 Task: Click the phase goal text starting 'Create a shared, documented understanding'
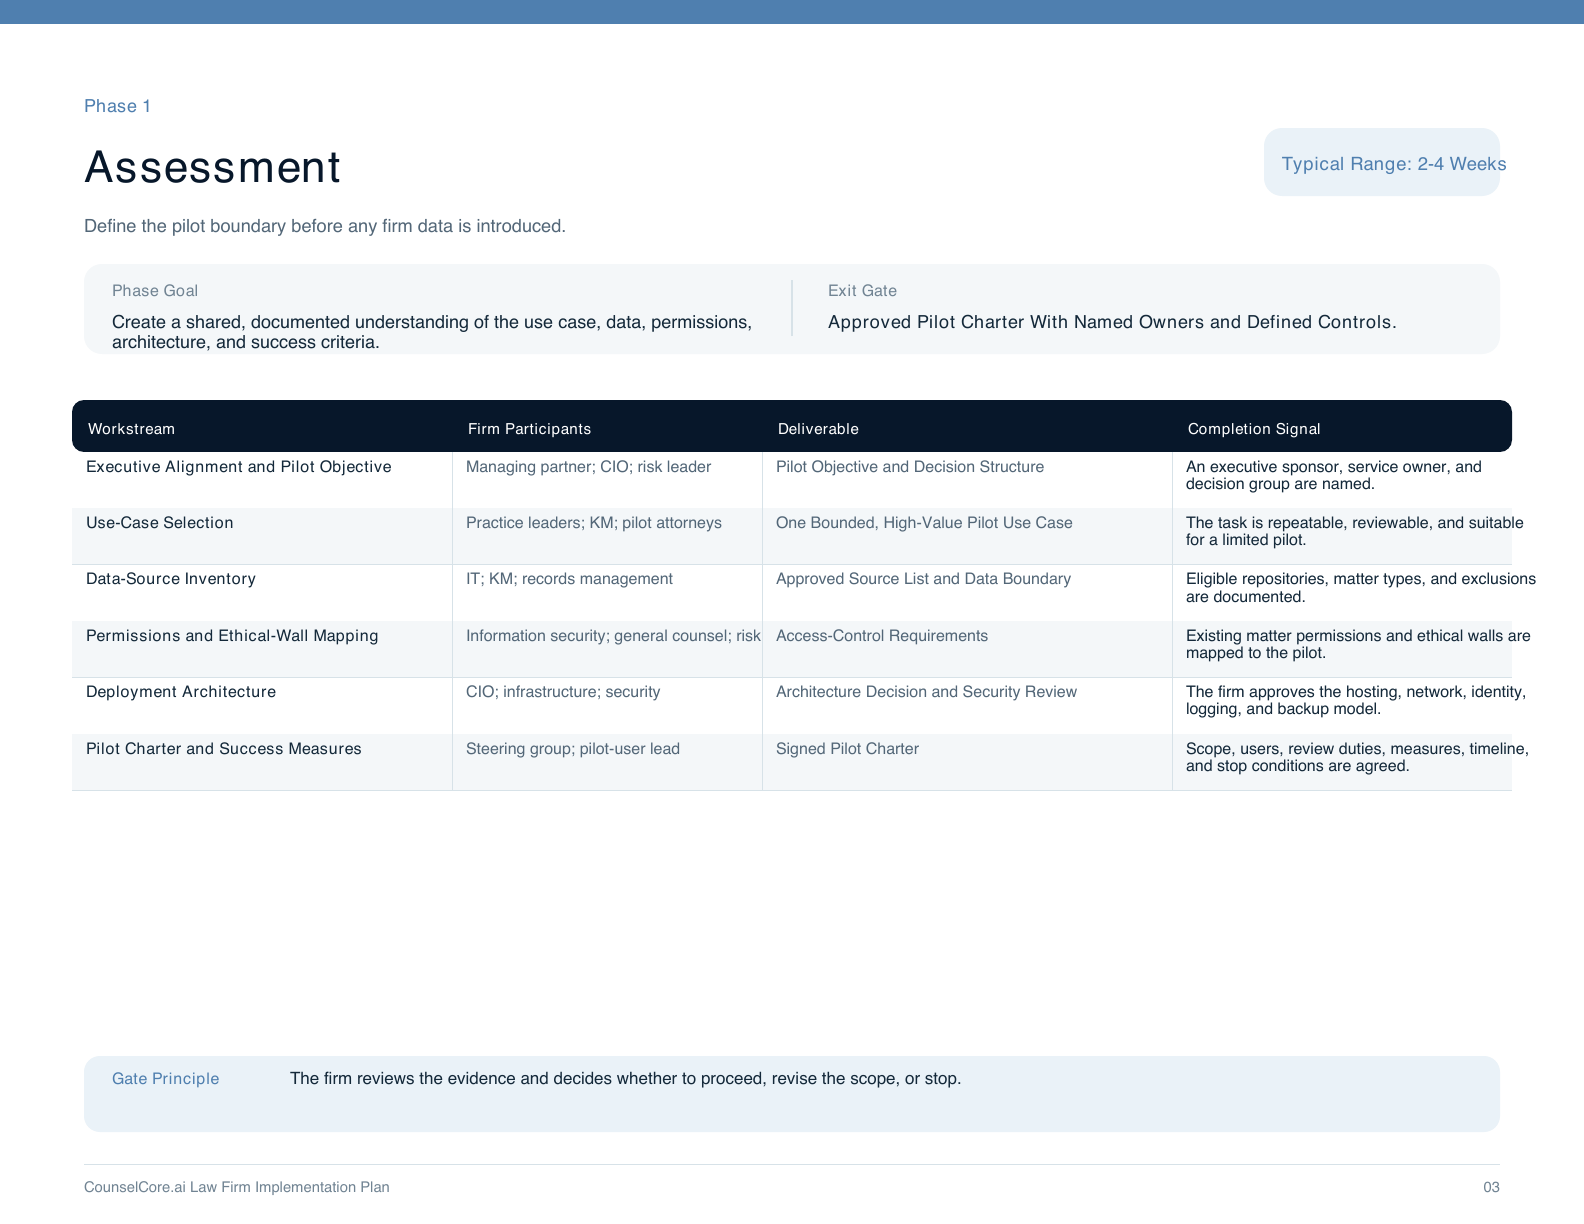tap(432, 332)
